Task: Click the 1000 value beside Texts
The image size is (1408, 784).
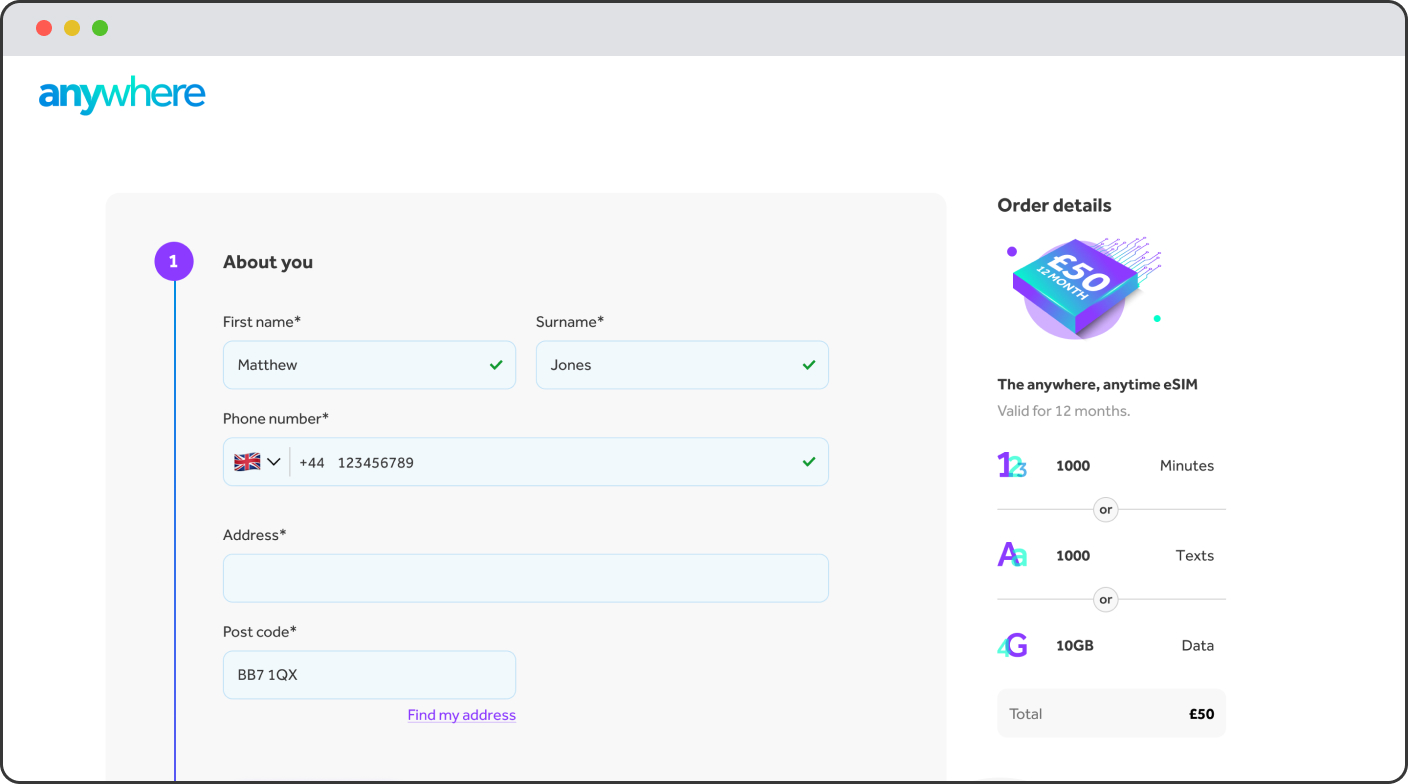Action: click(1073, 556)
